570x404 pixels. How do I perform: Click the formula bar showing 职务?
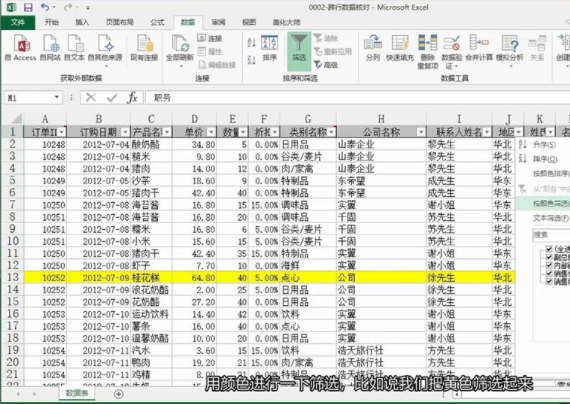[358, 97]
